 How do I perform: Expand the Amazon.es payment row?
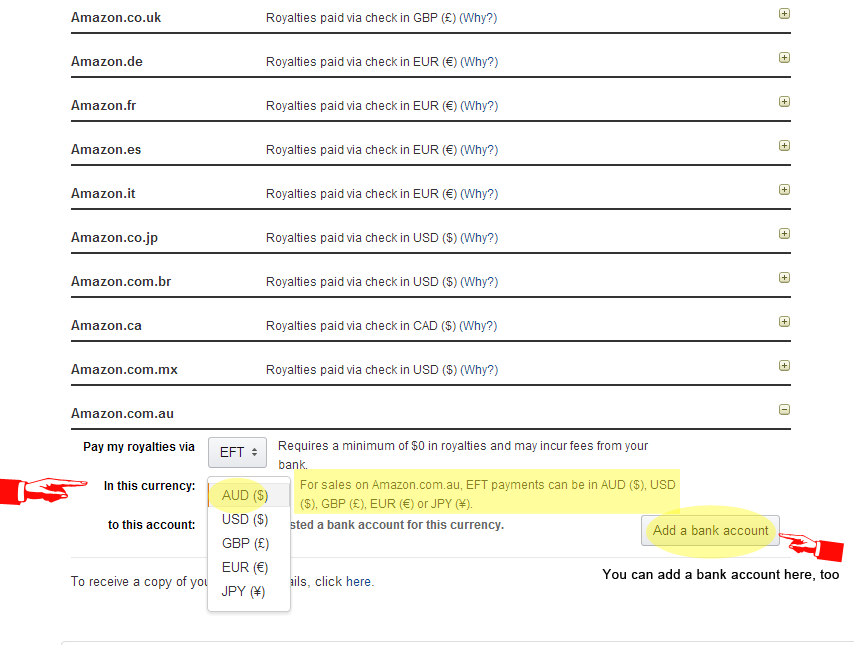[x=784, y=145]
